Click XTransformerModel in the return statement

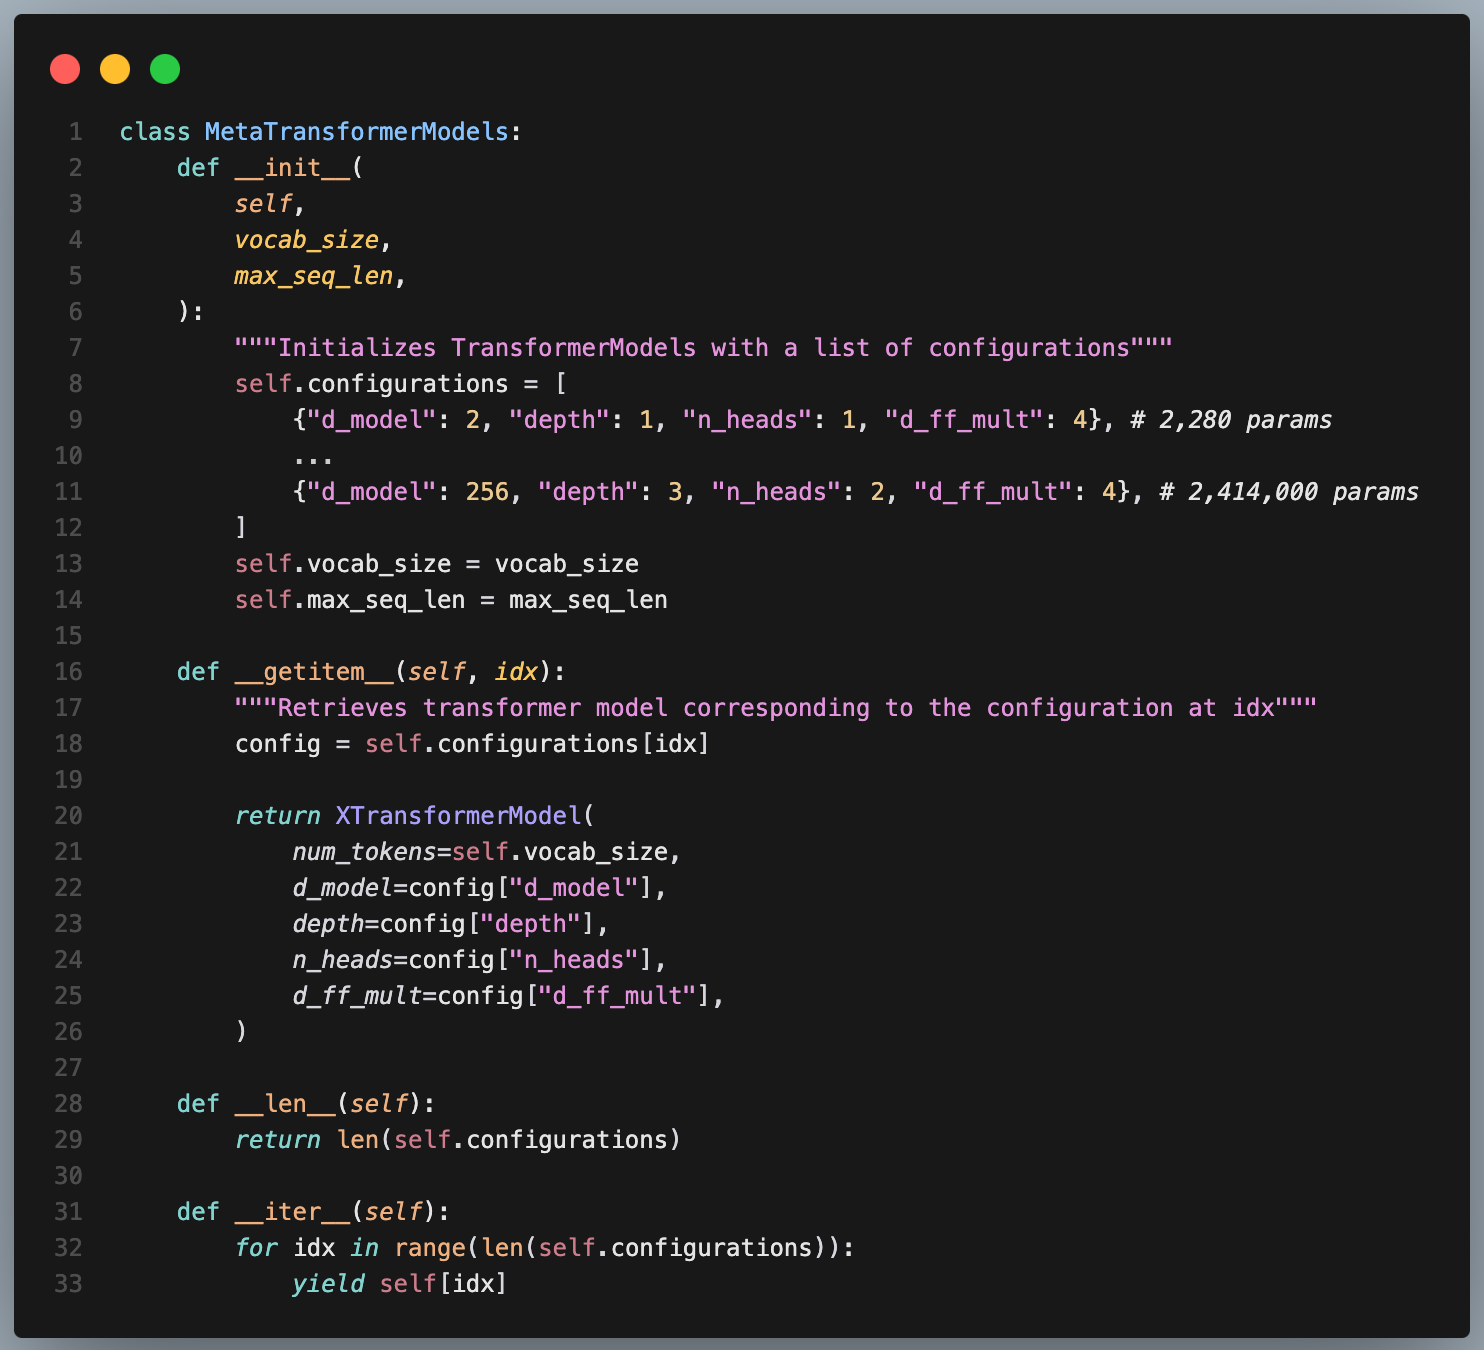pyautogui.click(x=458, y=816)
